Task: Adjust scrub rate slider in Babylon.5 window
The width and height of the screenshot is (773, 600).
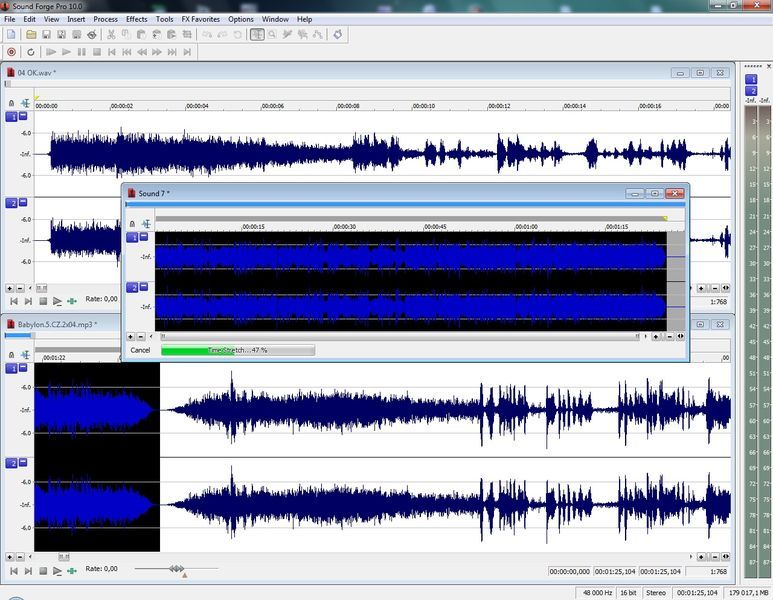Action: coord(176,569)
